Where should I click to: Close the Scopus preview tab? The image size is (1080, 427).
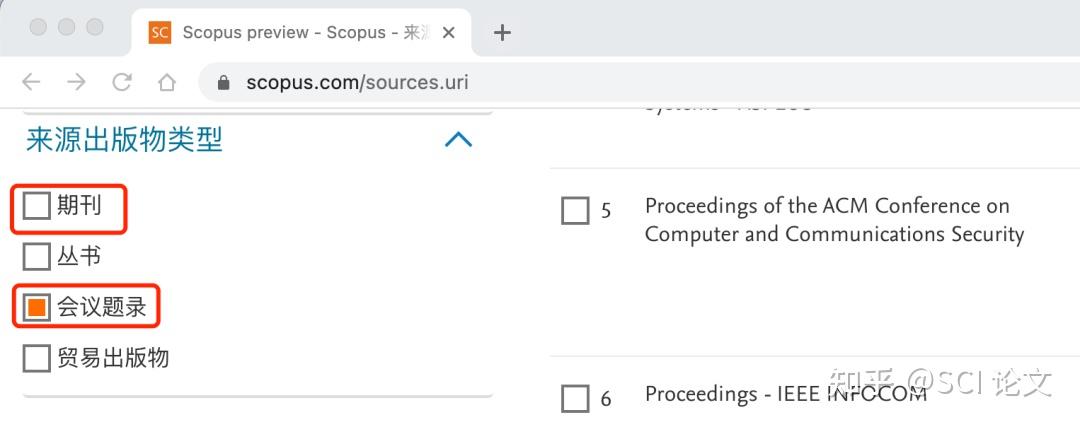(x=449, y=33)
